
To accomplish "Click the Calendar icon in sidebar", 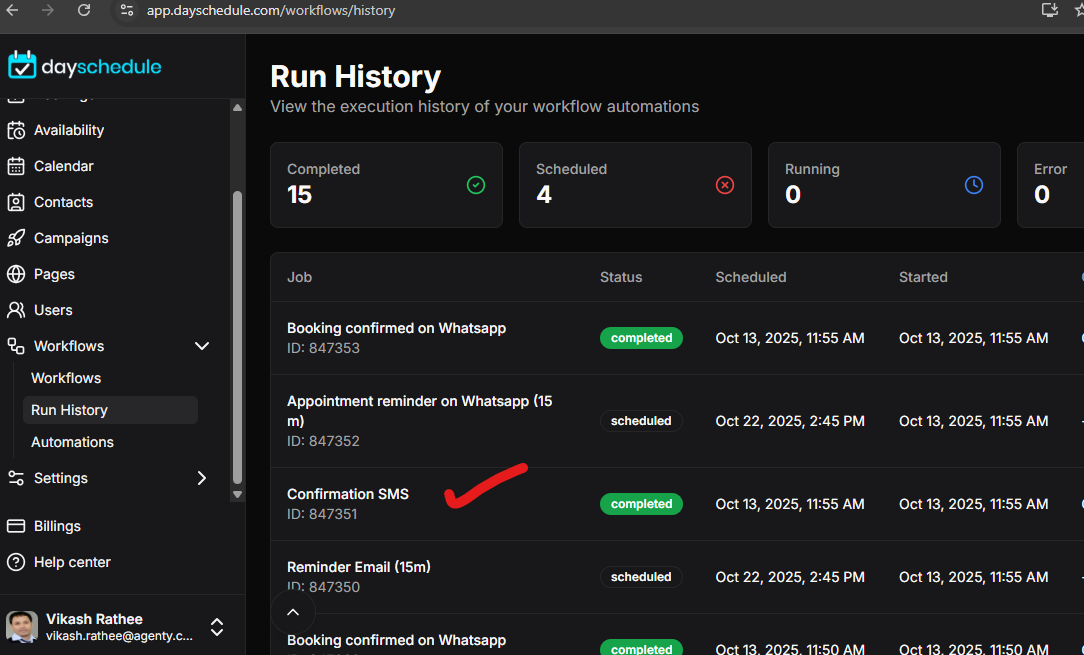I will (16, 166).
